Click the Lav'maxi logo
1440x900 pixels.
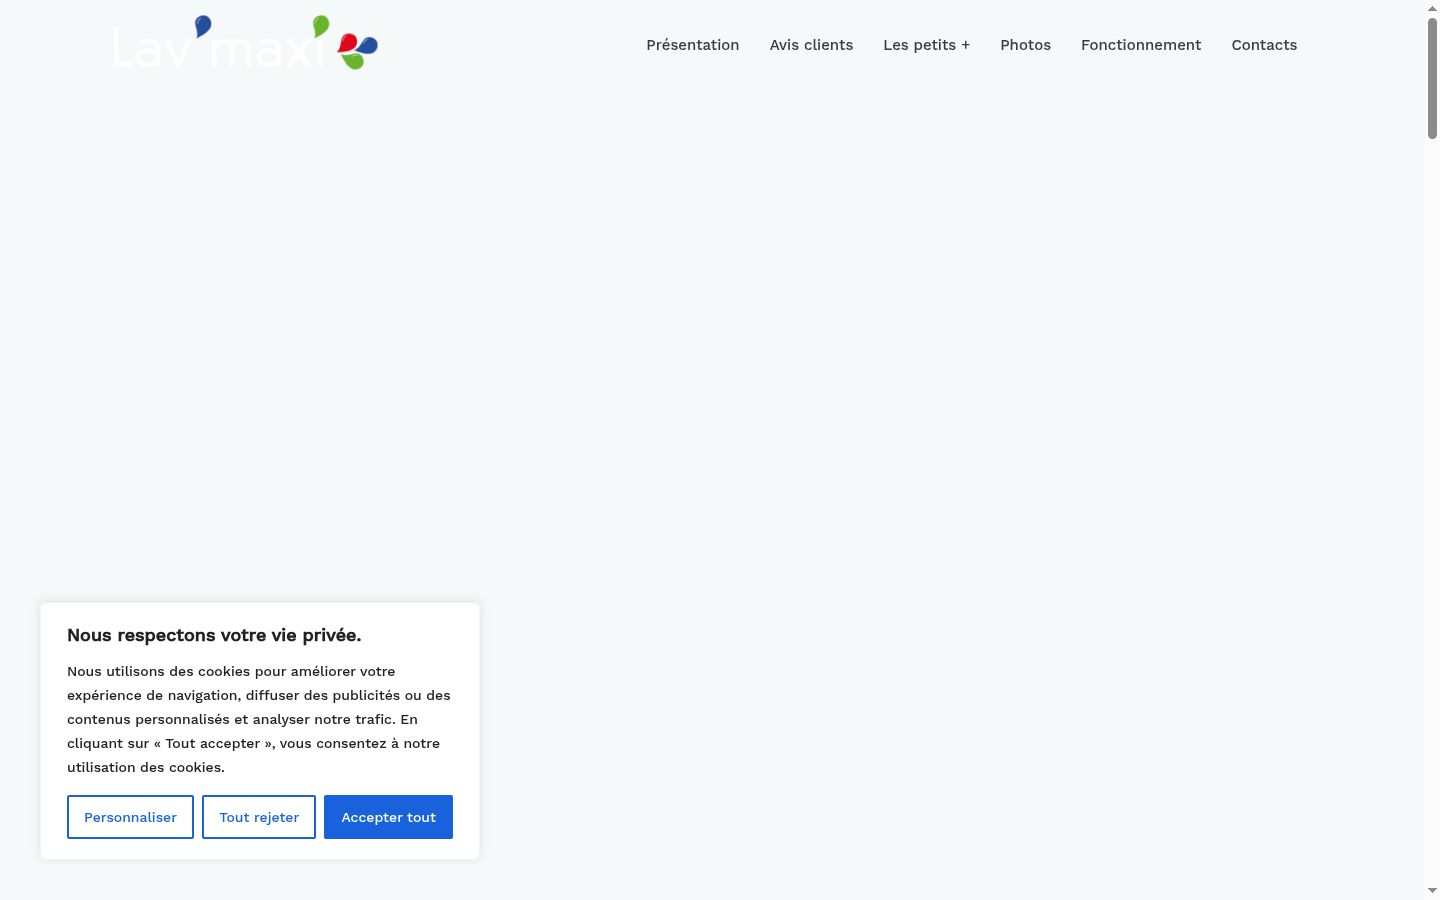tap(246, 43)
